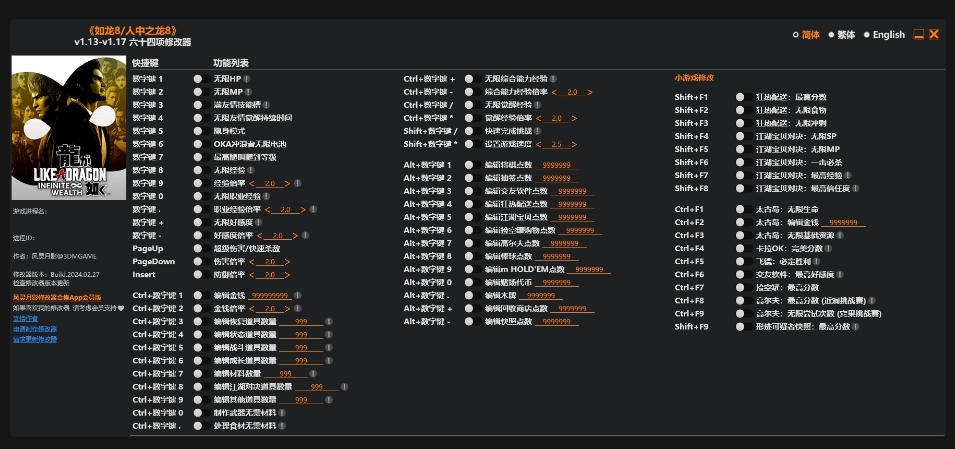Increase game speed on the Shift+数字键 * row
955x449 pixels.
[x=574, y=144]
